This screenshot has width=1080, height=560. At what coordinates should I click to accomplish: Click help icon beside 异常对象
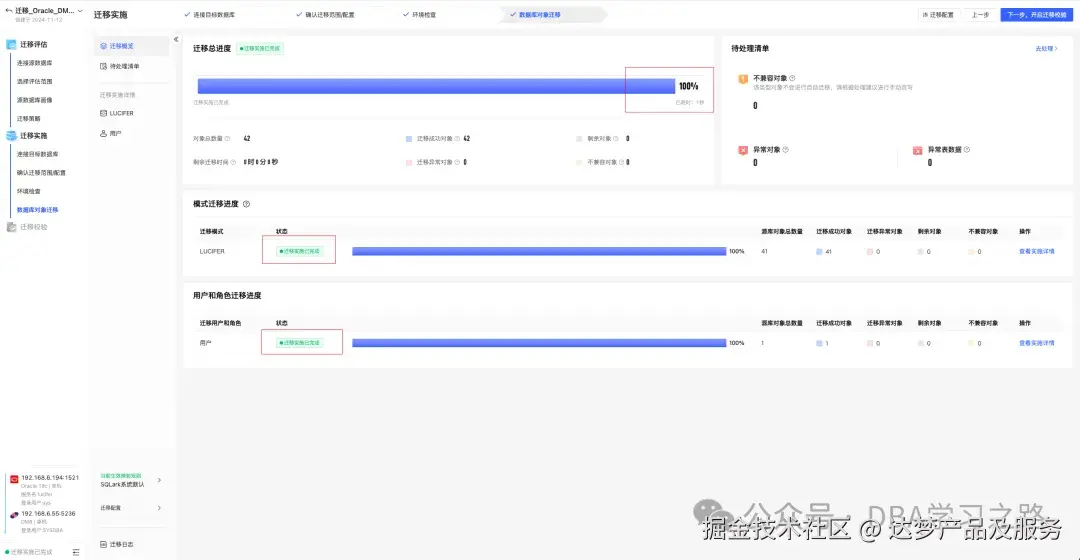[x=785, y=149]
